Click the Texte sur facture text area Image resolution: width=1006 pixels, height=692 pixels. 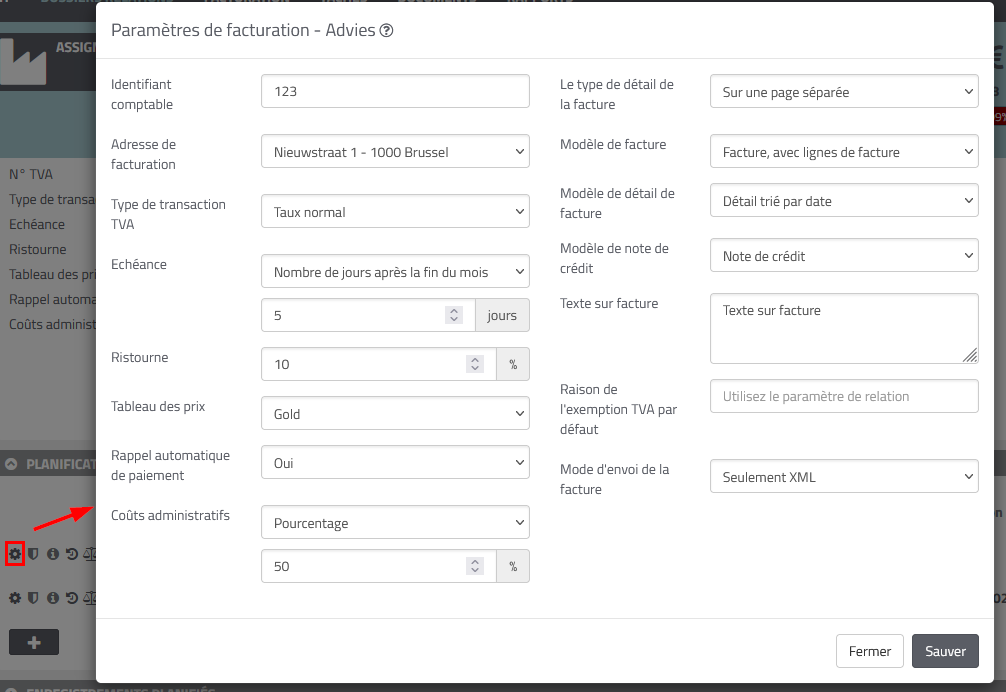point(844,328)
